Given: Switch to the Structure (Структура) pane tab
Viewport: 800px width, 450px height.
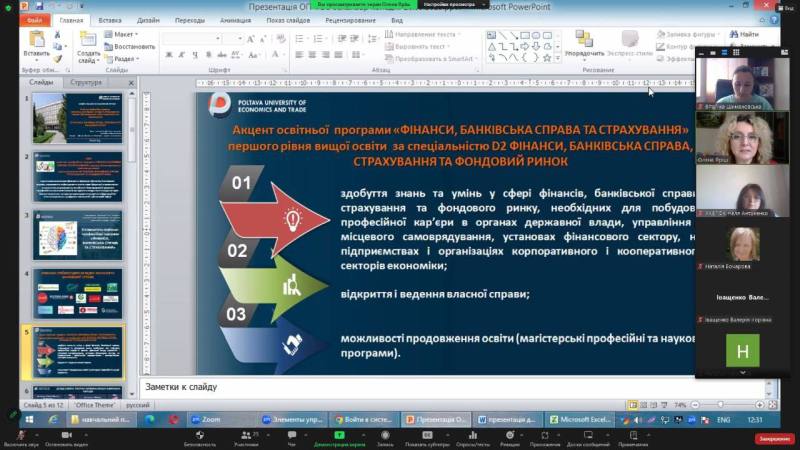Looking at the screenshot, I should tap(87, 82).
